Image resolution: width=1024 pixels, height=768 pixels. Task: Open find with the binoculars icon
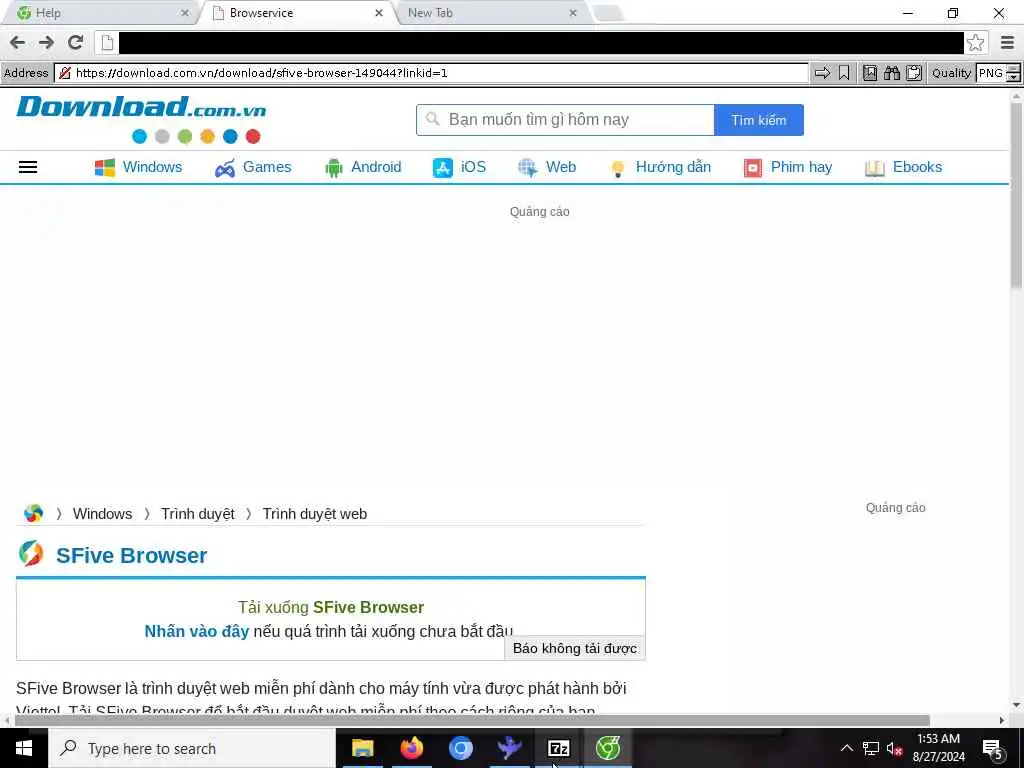click(x=892, y=73)
